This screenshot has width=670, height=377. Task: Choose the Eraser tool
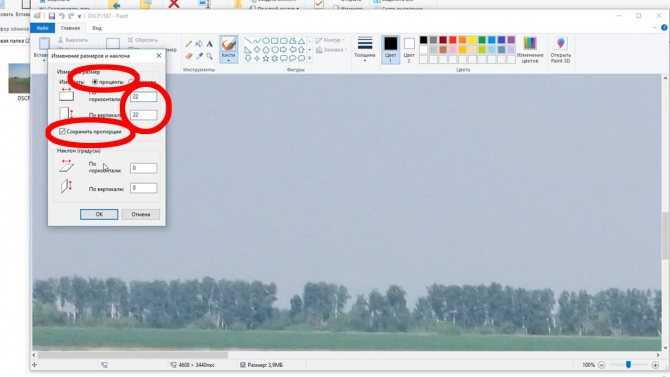188,56
